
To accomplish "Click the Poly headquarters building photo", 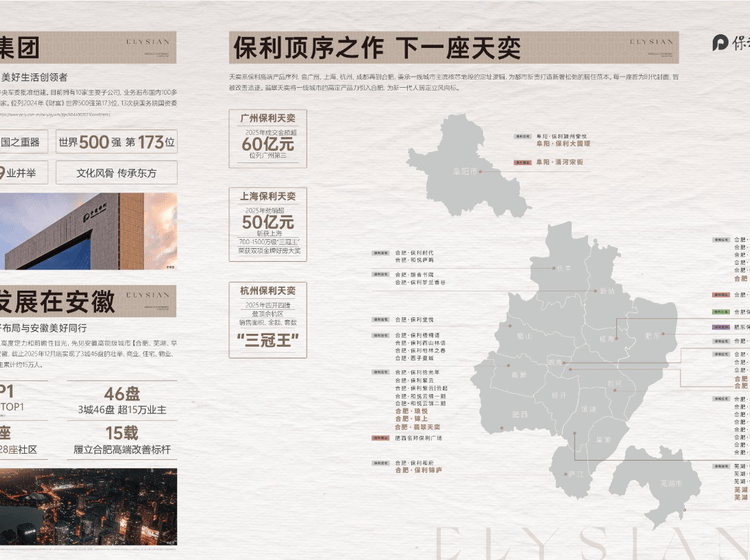I will (x=88, y=231).
